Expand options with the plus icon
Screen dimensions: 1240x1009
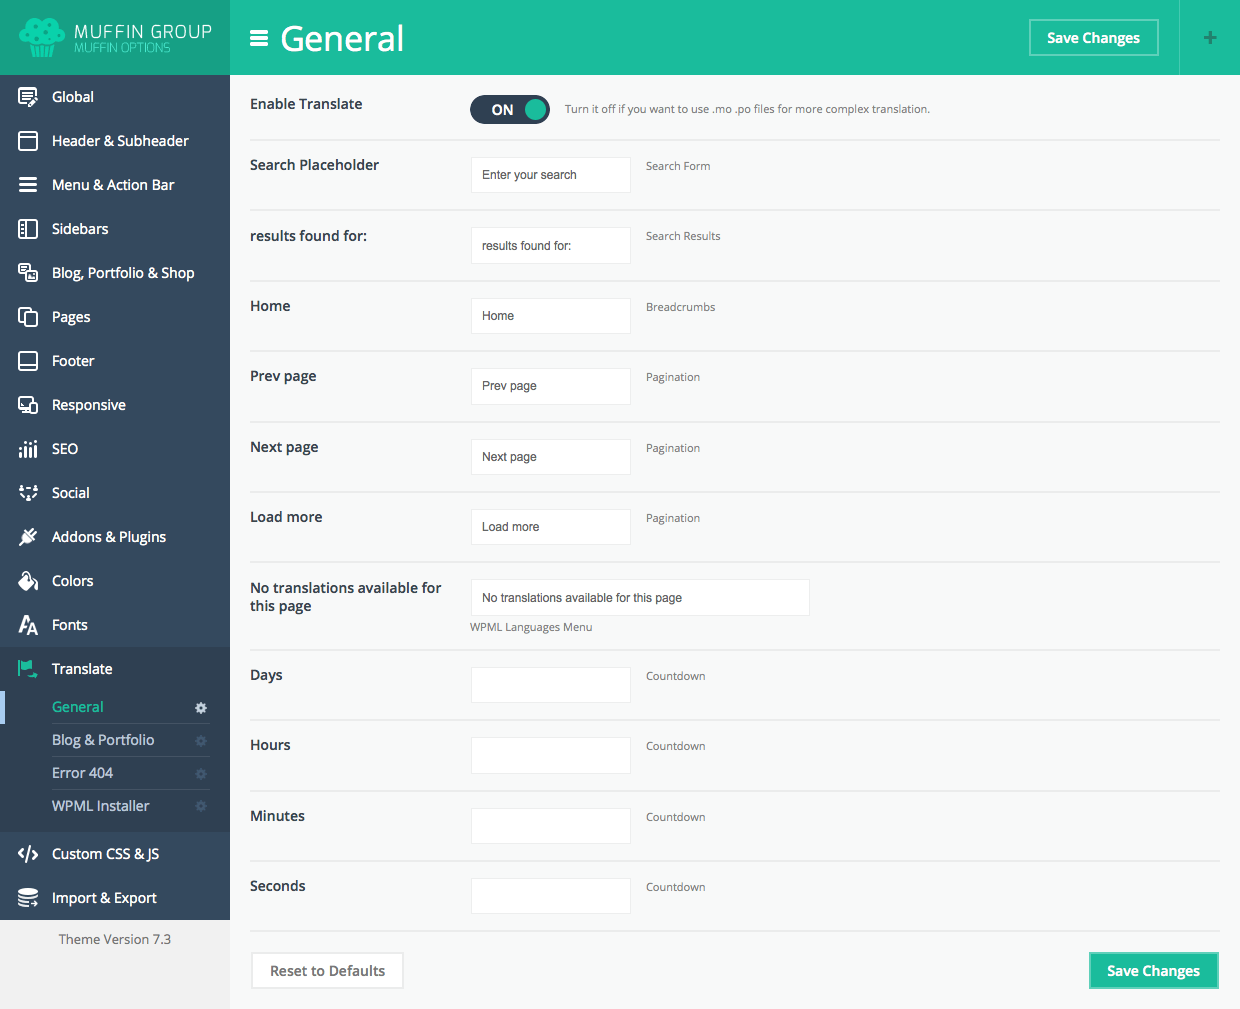click(x=1210, y=38)
